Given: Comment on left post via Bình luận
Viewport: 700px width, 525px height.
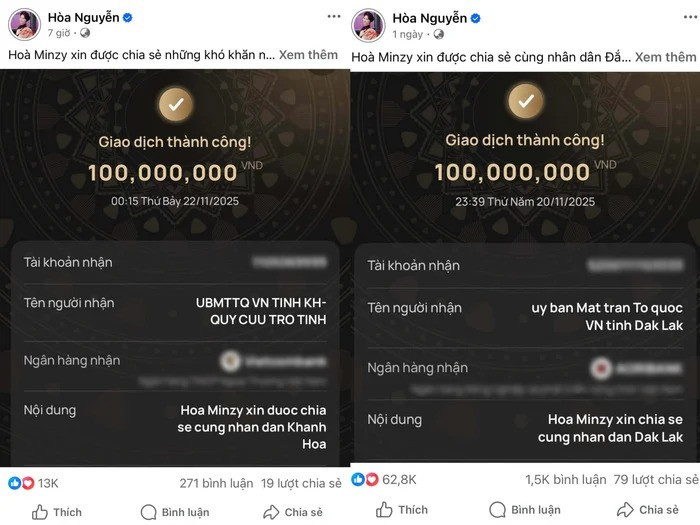Looking at the screenshot, I should [x=176, y=512].
